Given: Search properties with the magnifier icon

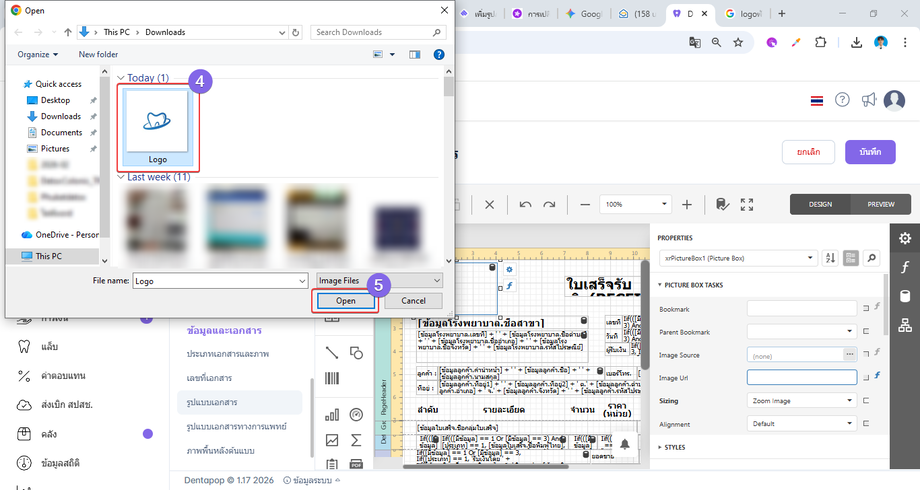Looking at the screenshot, I should (872, 258).
